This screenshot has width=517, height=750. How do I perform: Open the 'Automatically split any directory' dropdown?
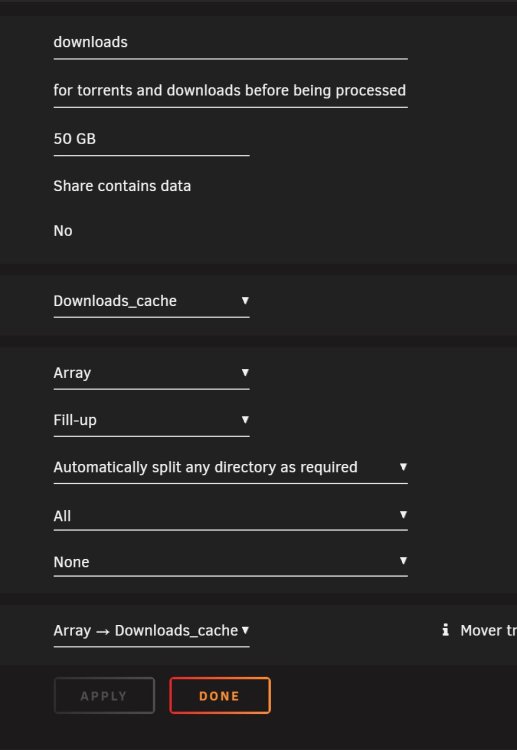pyautogui.click(x=231, y=467)
